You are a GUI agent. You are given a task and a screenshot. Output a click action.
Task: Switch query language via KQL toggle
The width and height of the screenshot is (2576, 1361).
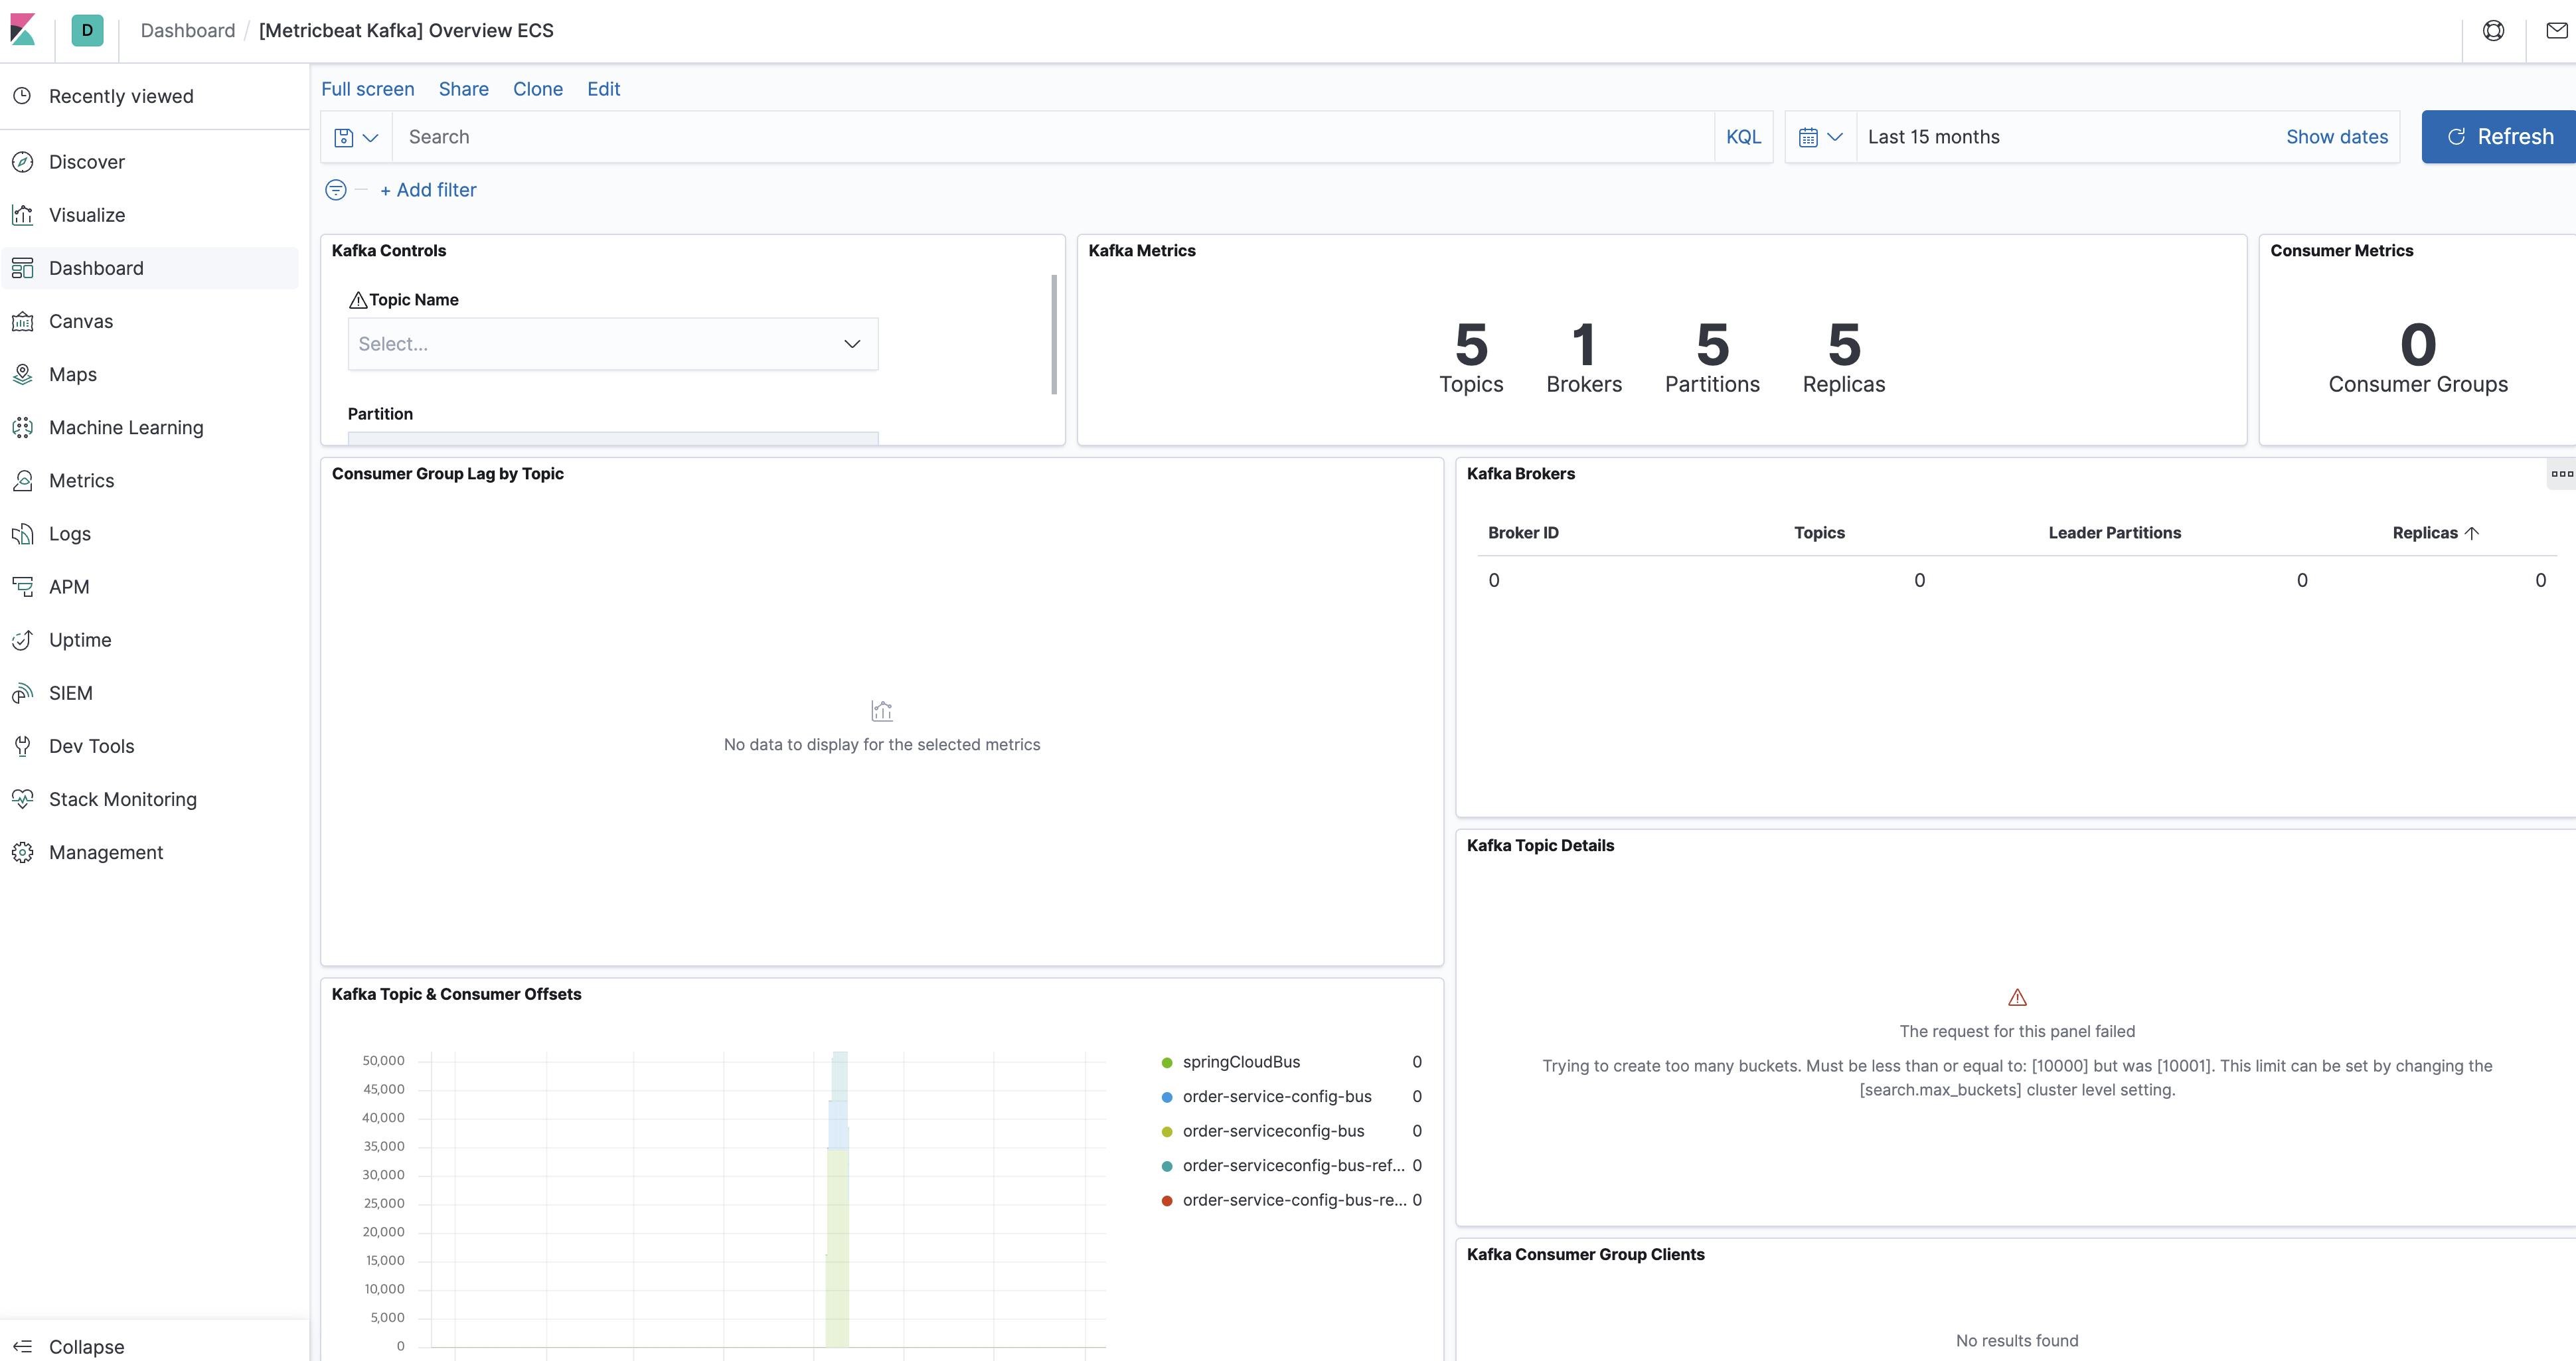pos(1743,137)
